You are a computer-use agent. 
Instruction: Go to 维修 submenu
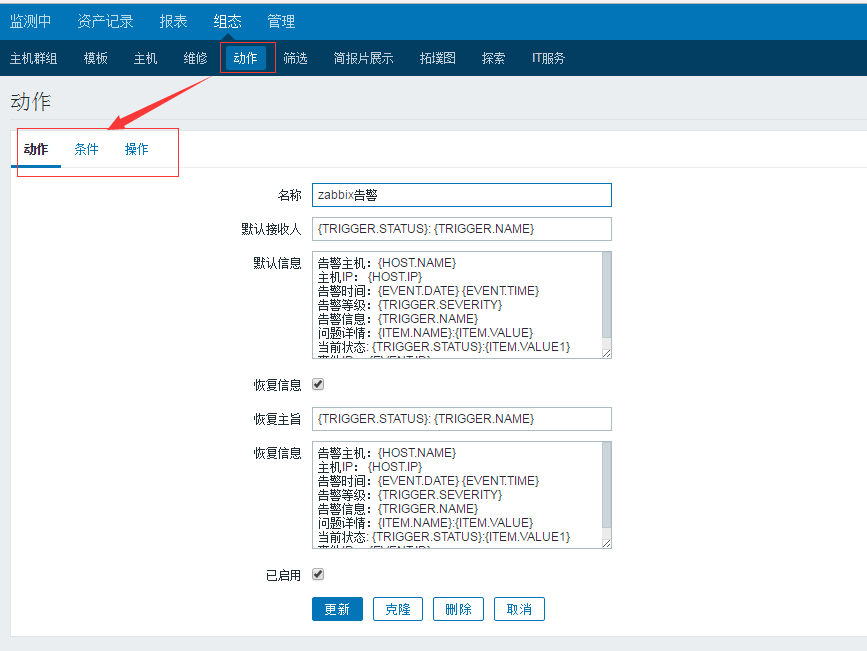pyautogui.click(x=195, y=58)
